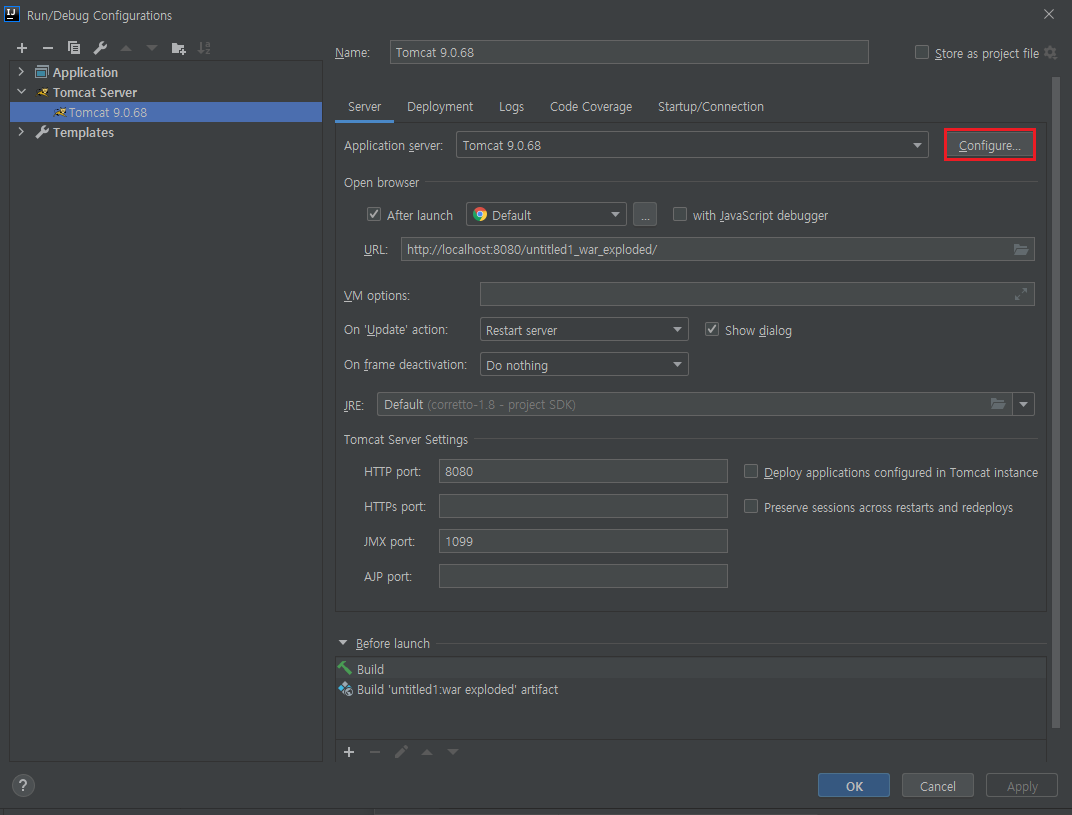Click the Apply button
The height and width of the screenshot is (815, 1072).
click(x=1022, y=786)
